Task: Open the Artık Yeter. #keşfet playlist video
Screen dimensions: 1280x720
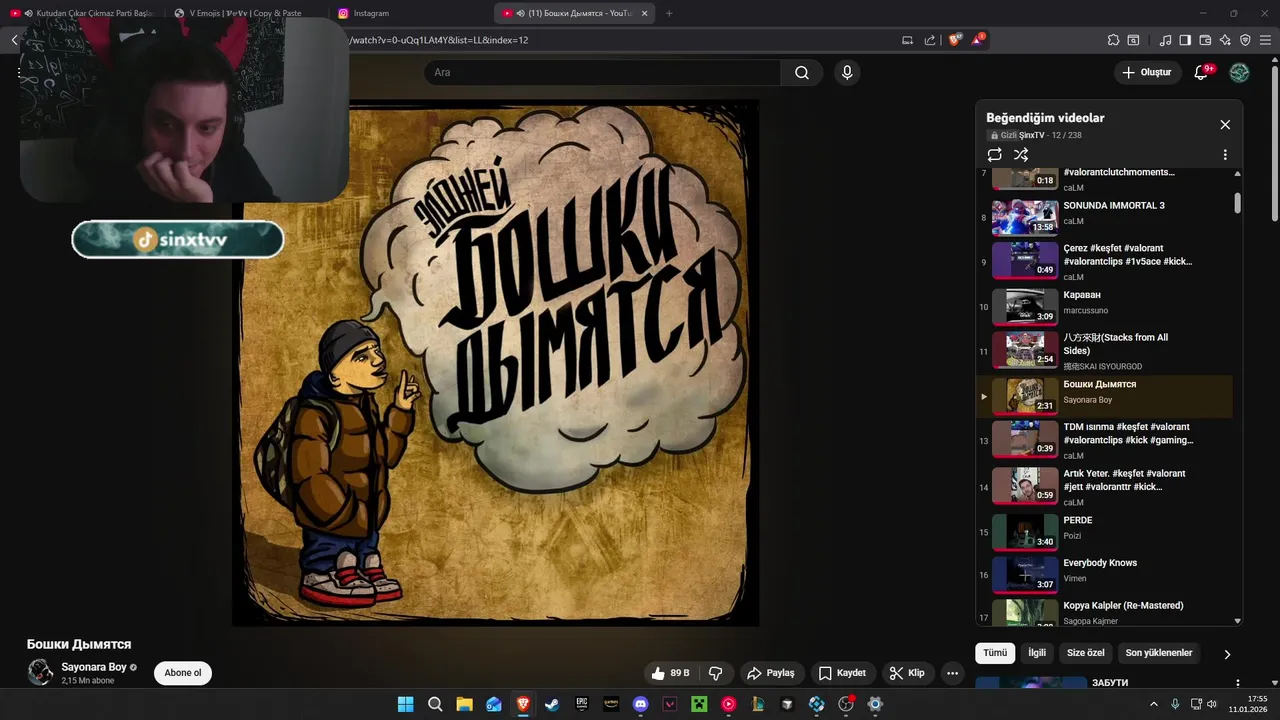Action: (1104, 487)
